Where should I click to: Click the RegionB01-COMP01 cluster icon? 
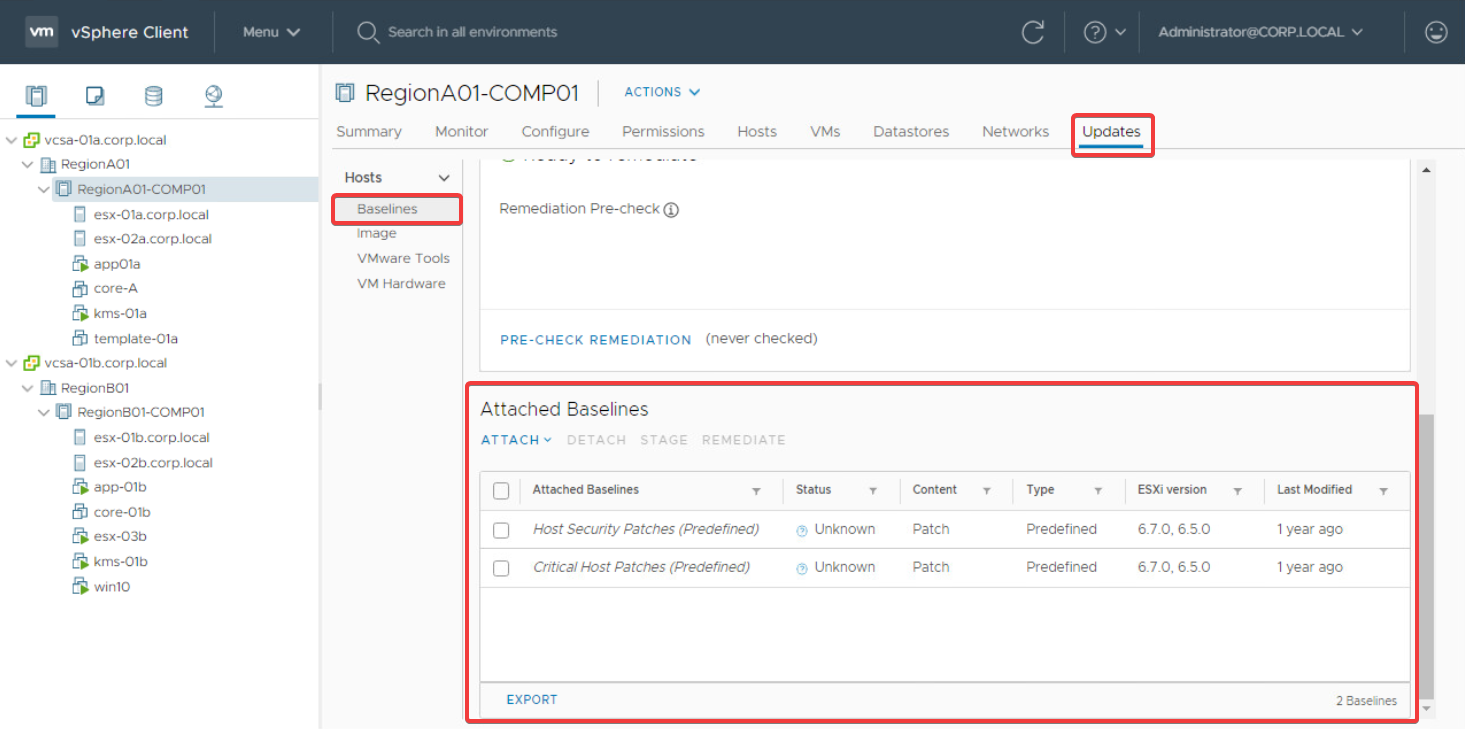coord(64,412)
